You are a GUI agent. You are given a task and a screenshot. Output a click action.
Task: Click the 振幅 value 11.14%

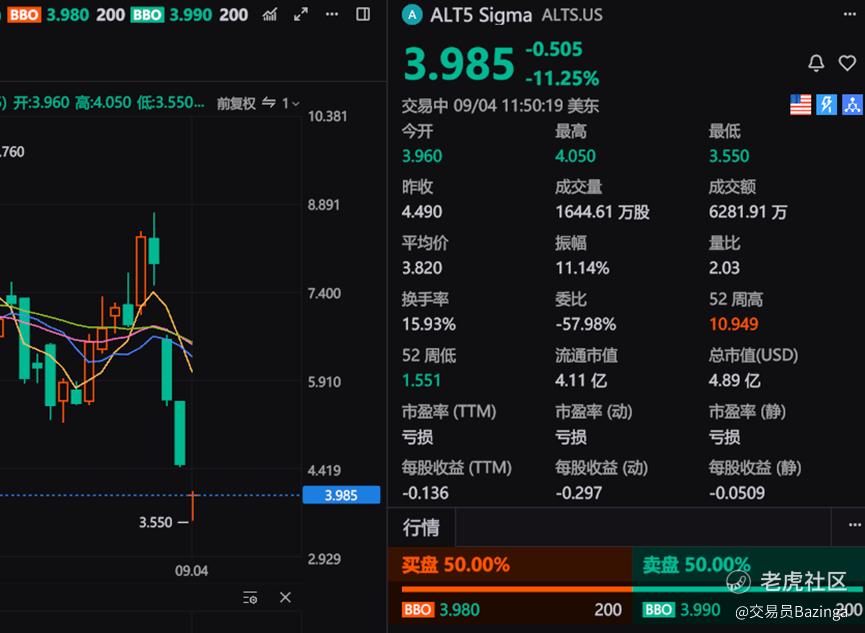pos(582,268)
